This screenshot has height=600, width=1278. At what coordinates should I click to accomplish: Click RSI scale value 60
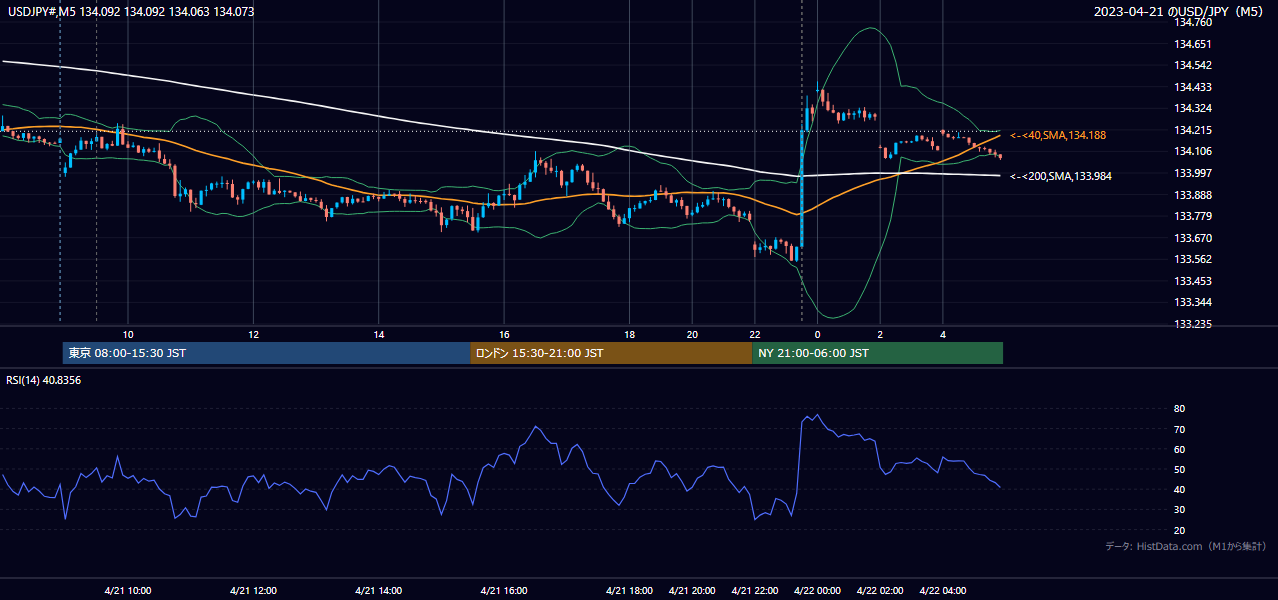[1180, 449]
